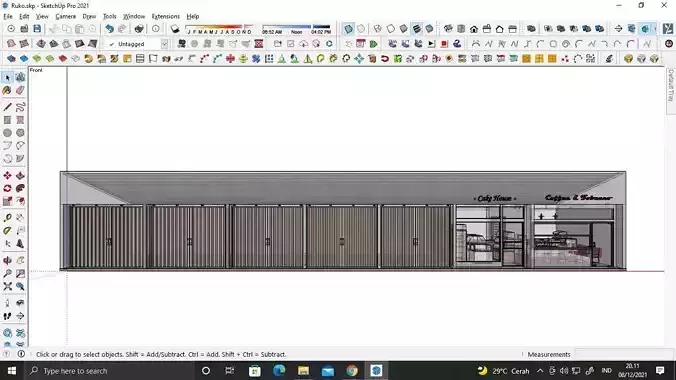Open the File menu

coord(8,16)
